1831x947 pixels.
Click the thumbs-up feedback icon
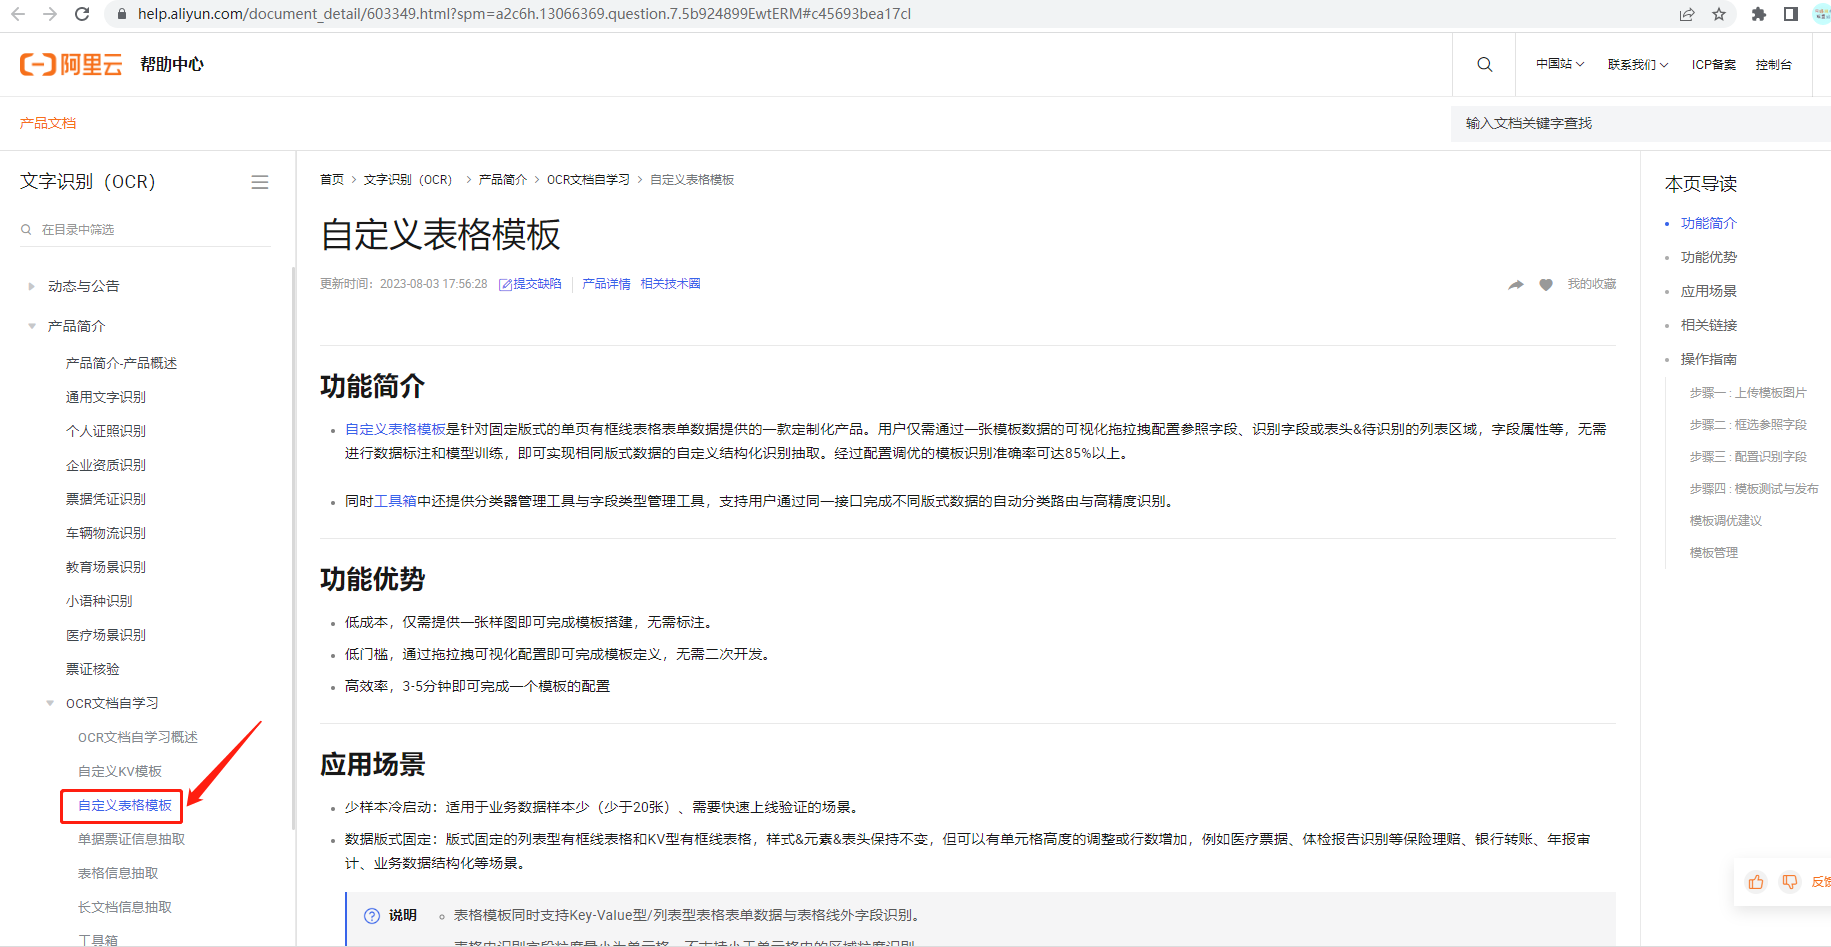pos(1756,882)
